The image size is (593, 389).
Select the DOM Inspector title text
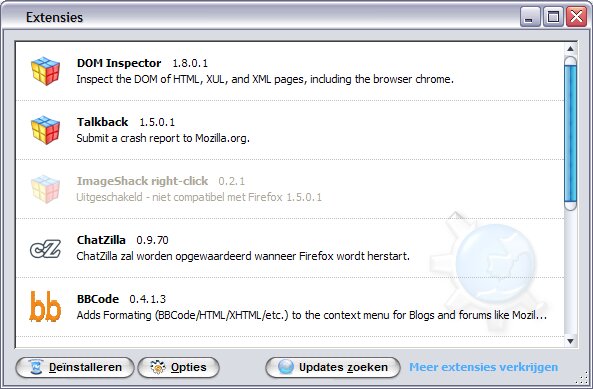[119, 63]
